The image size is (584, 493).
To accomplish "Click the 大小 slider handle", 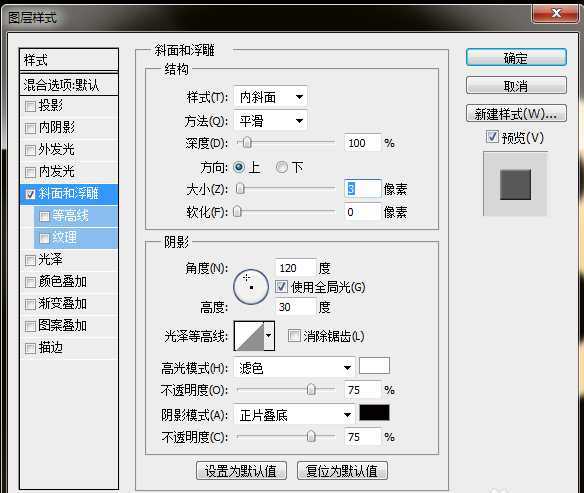I will (x=240, y=189).
